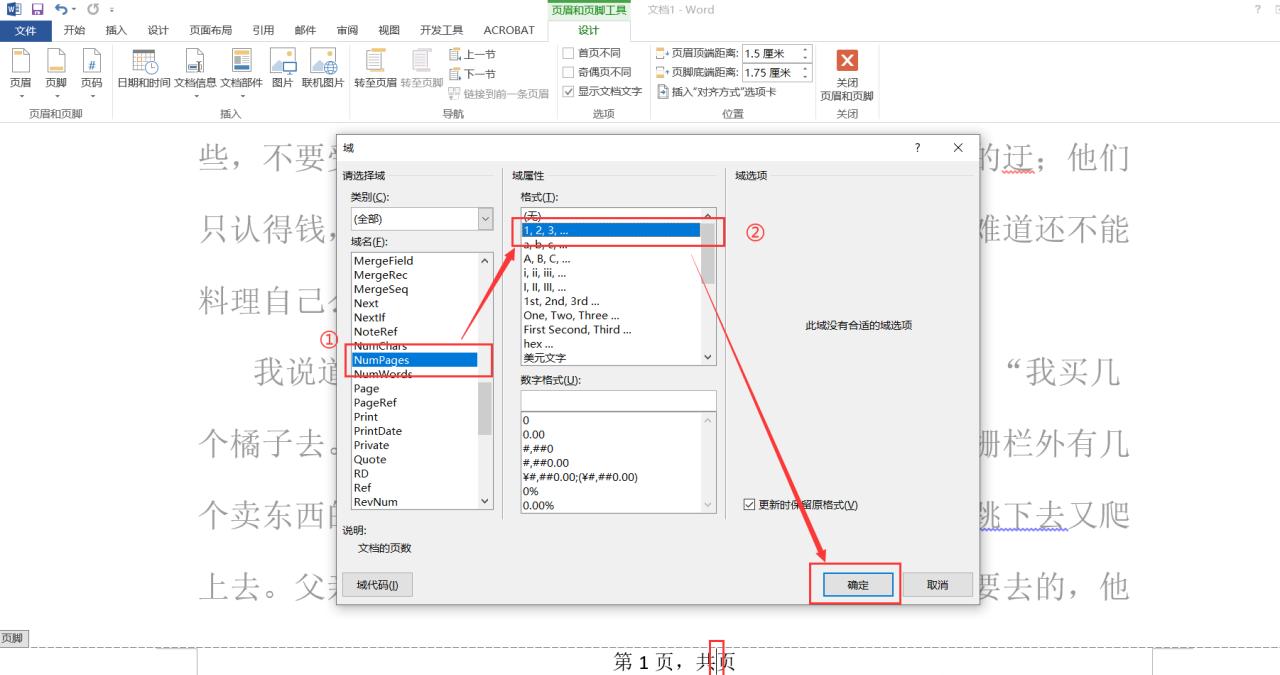Click 下一节 next section
Image resolution: width=1280 pixels, height=675 pixels.
[472, 74]
